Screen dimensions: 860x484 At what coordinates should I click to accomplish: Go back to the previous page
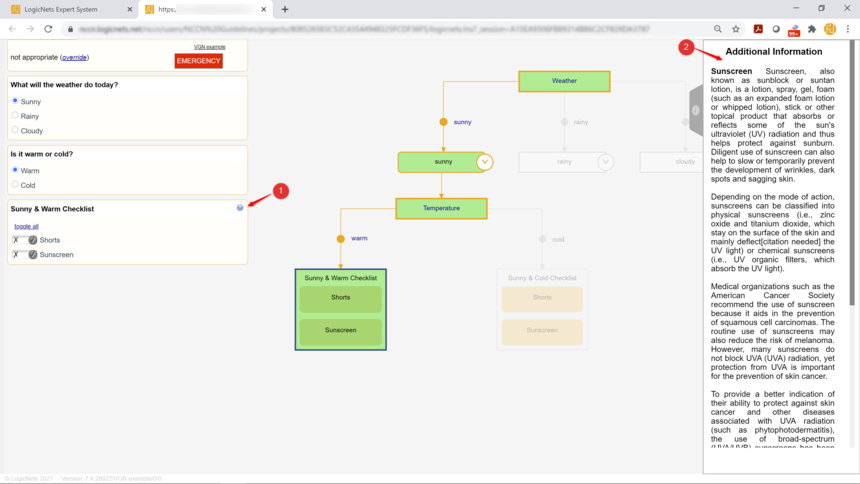(12, 29)
